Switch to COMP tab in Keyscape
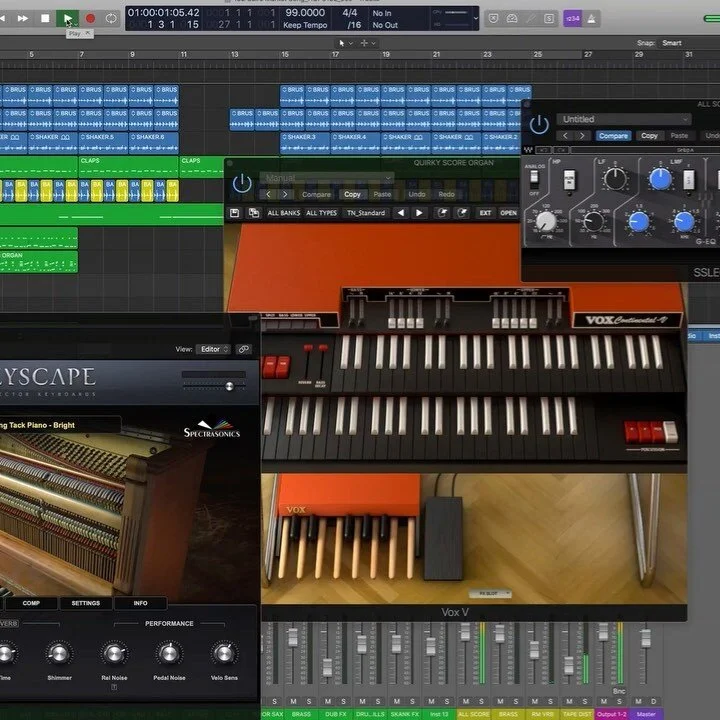 (x=31, y=603)
